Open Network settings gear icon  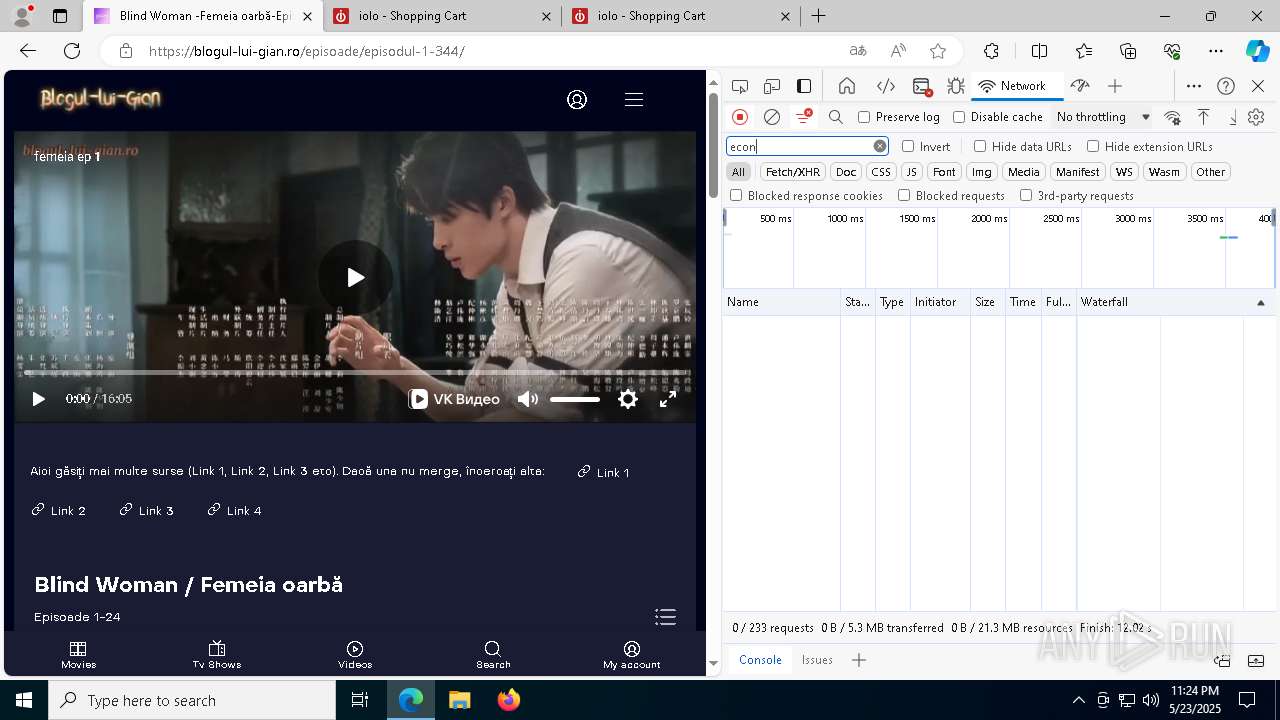point(1256,117)
